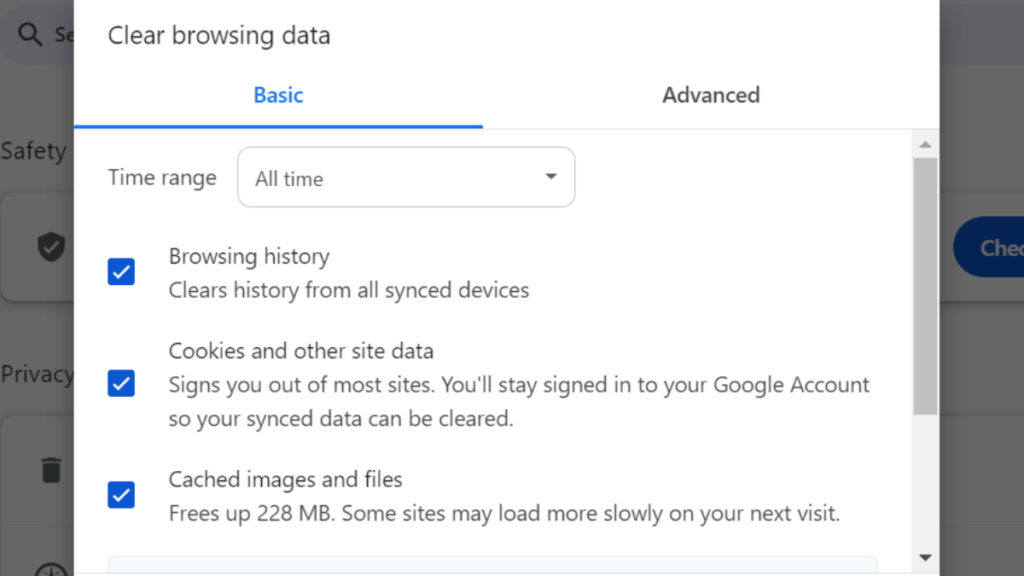Click the Search settings field

60,33
